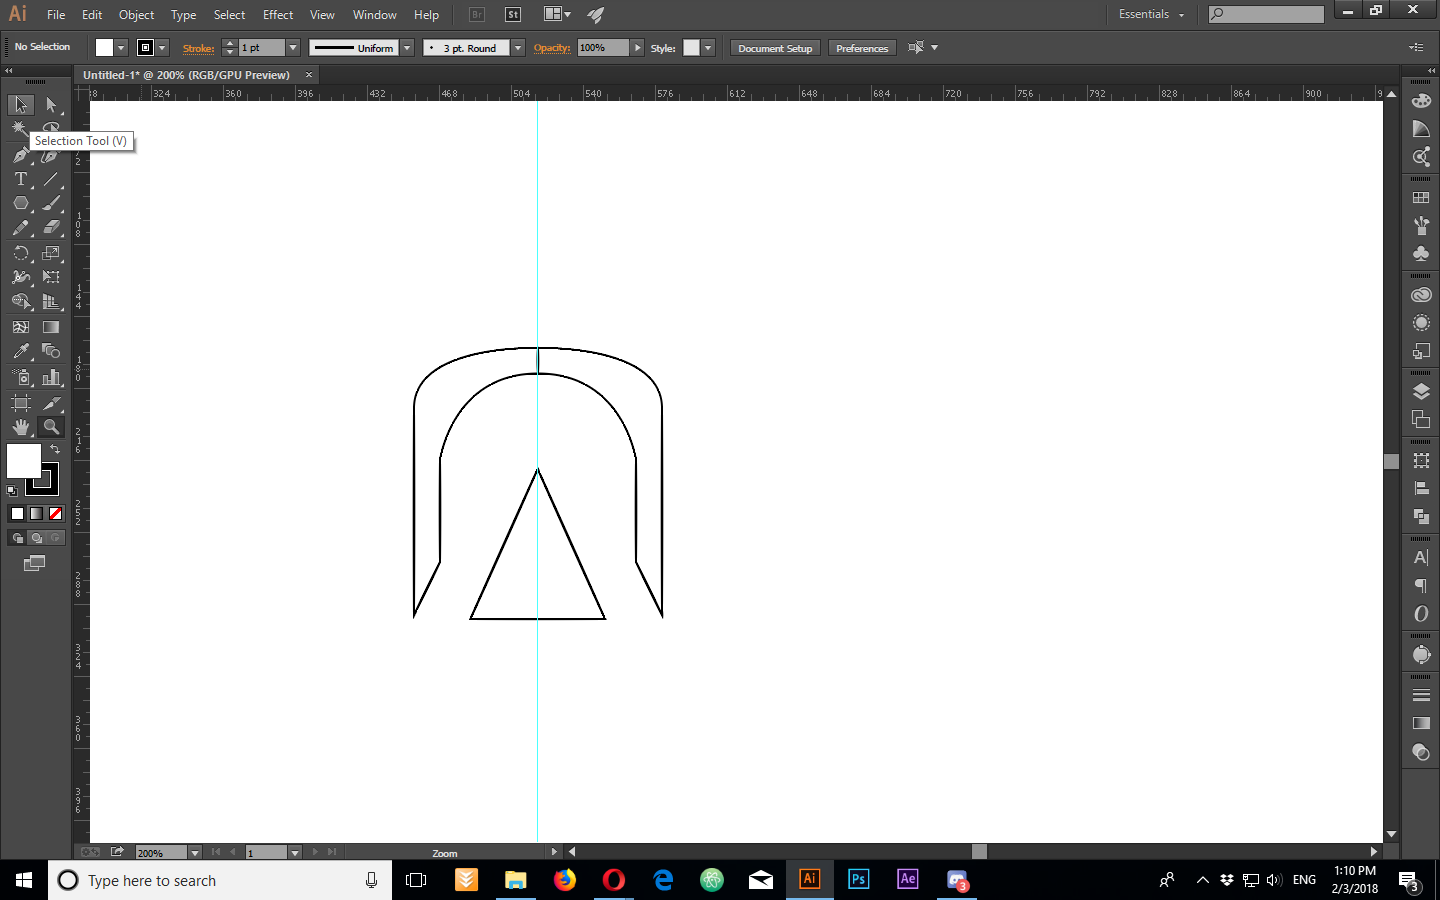Click the Adobe search field

point(1266,14)
